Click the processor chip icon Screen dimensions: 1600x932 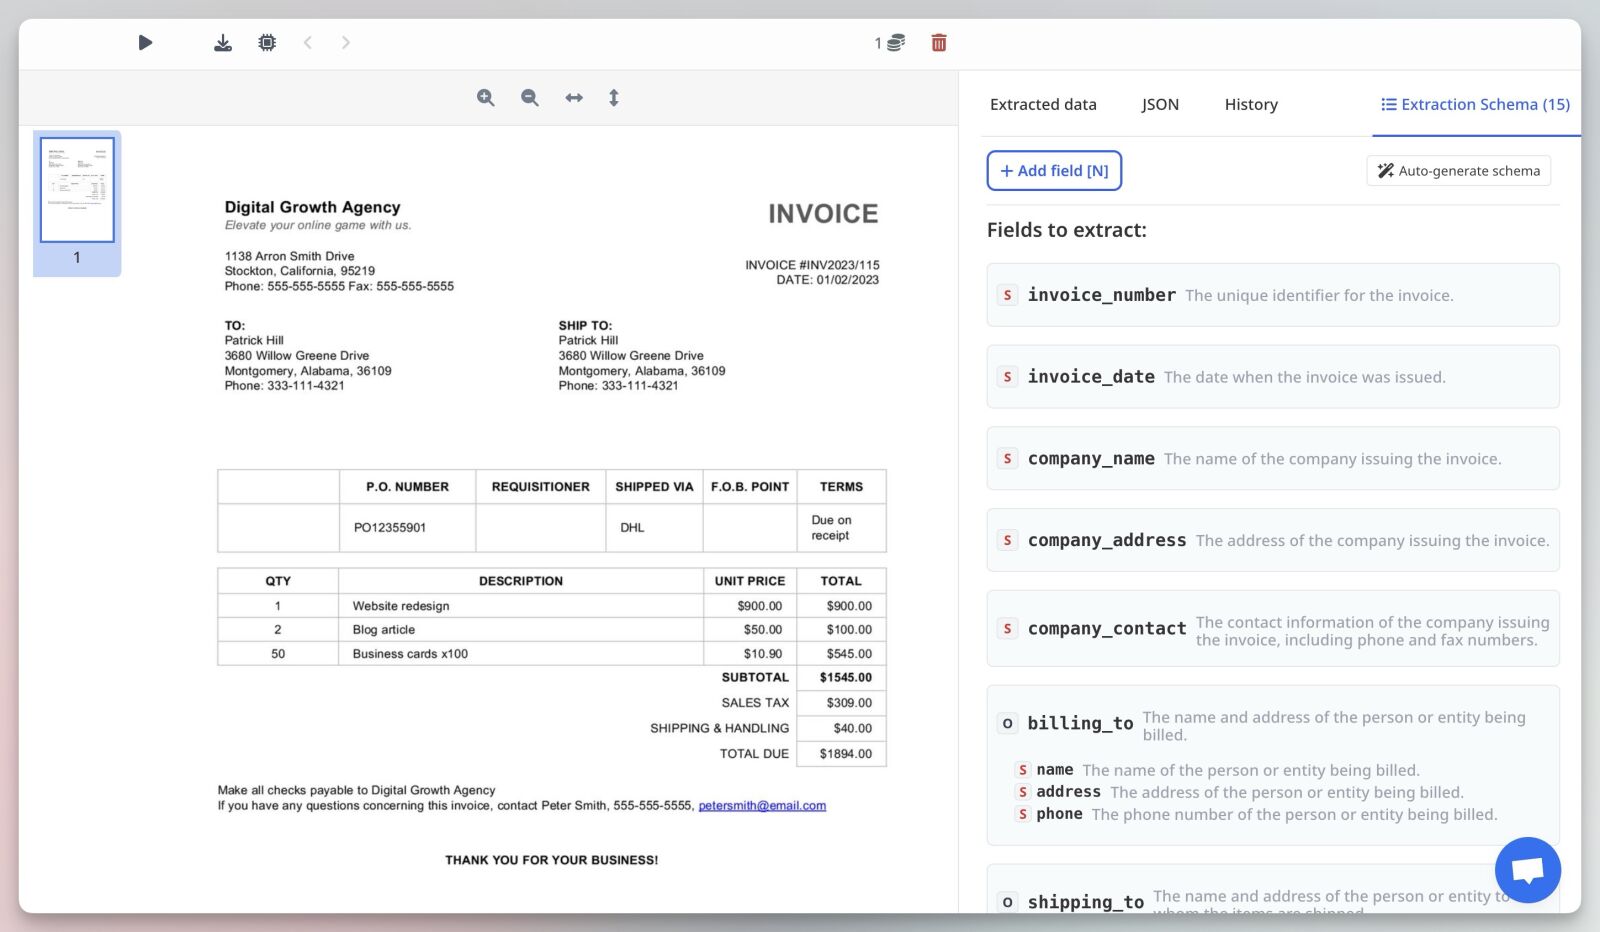[x=267, y=42]
